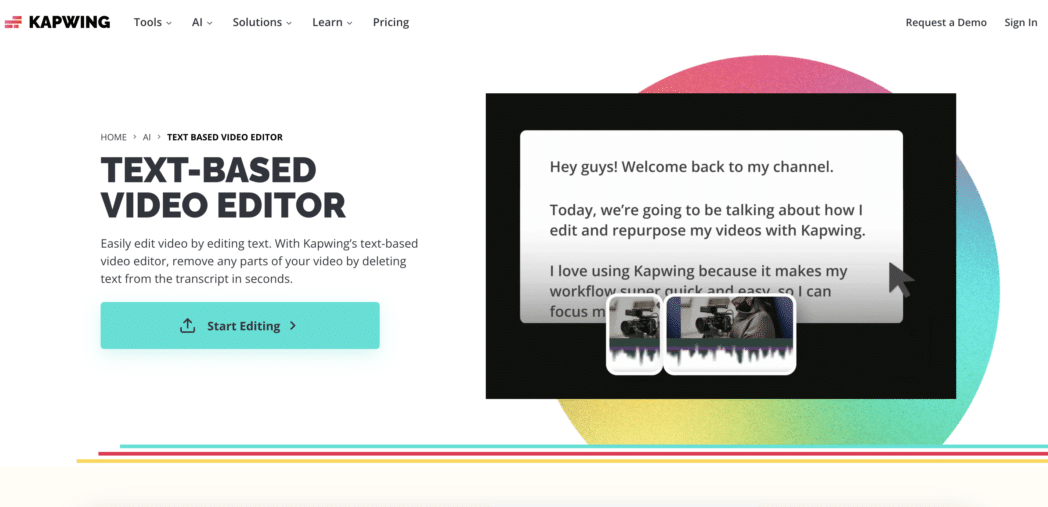The width and height of the screenshot is (1048, 507).
Task: Click the 'Today, we're going to be talking' paragraph
Action: tap(708, 221)
